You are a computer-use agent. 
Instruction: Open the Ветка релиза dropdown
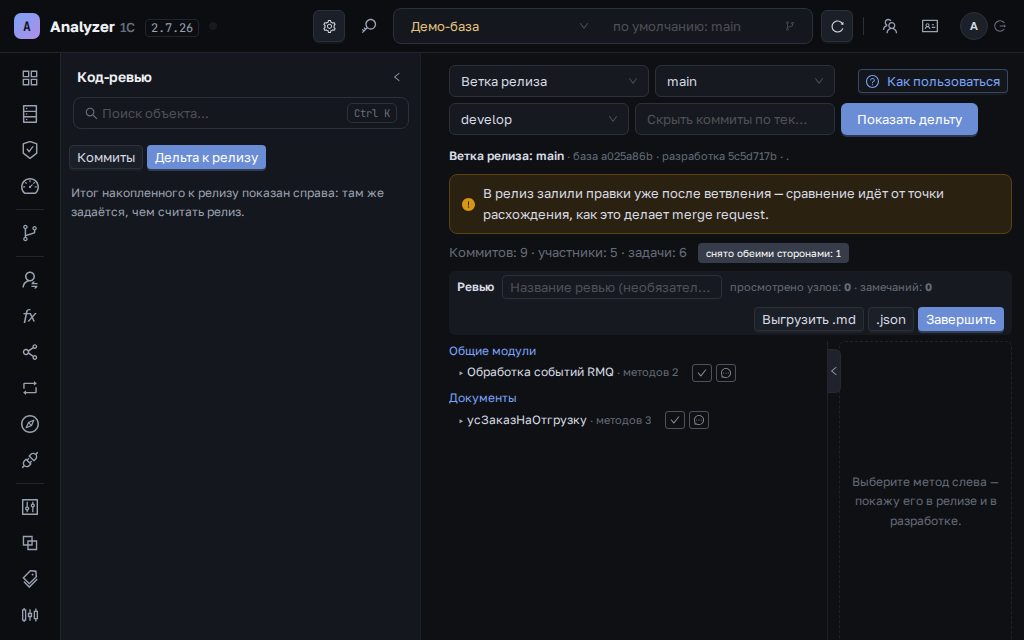tap(549, 82)
